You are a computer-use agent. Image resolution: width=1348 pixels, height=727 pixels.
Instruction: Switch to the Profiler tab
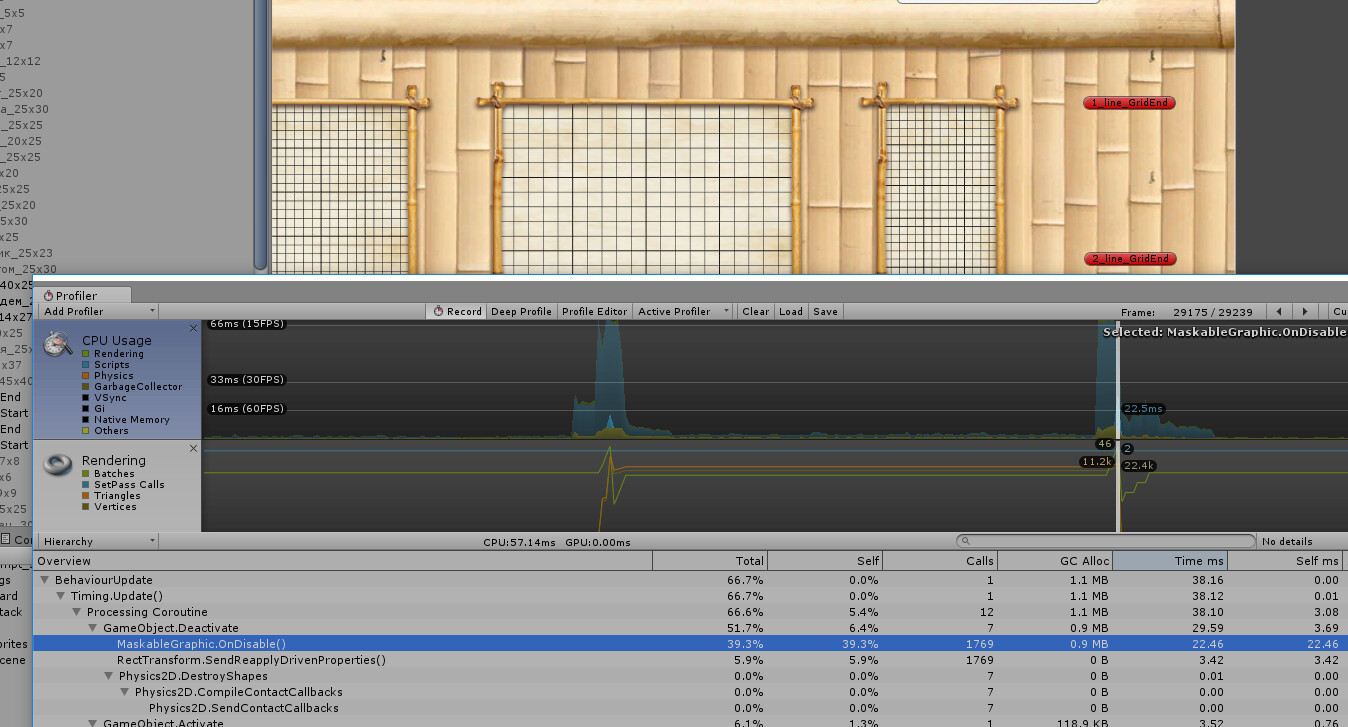pos(85,295)
